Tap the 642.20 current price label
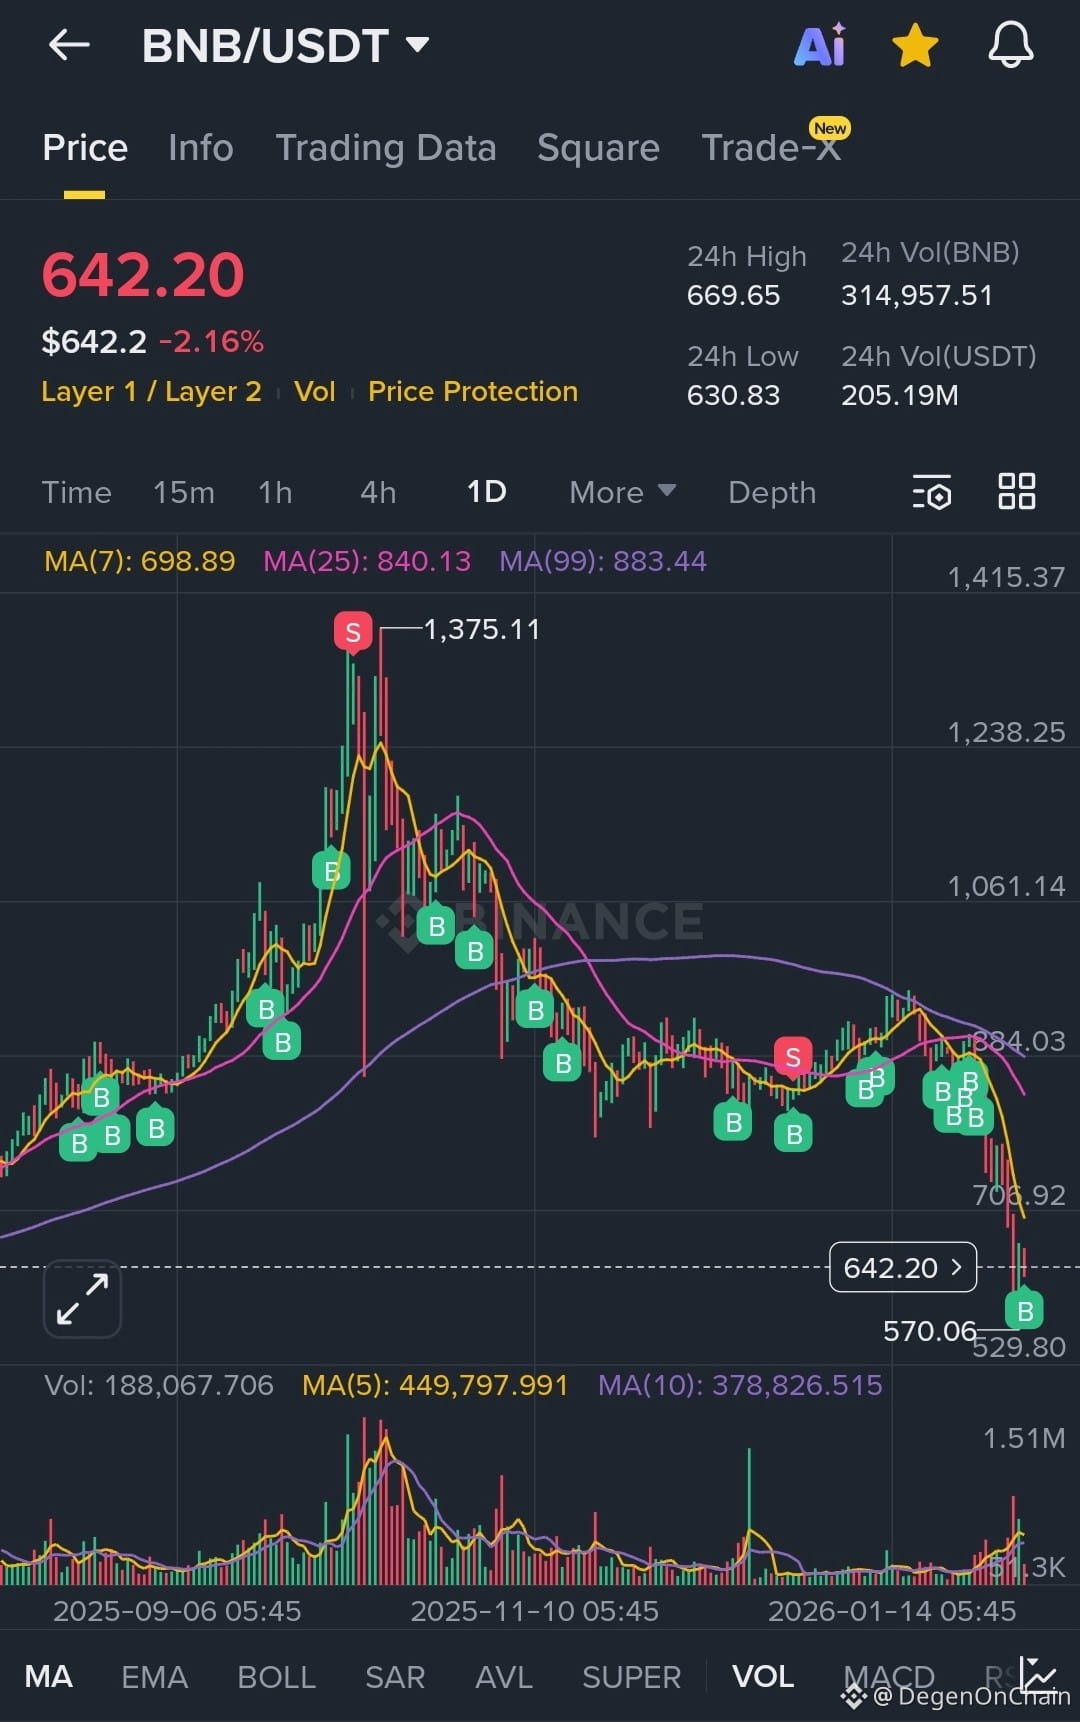The image size is (1080, 1722). [x=903, y=1268]
